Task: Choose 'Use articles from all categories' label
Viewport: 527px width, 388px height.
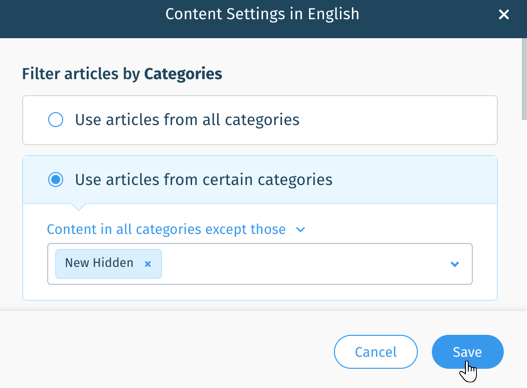Action: point(187,120)
